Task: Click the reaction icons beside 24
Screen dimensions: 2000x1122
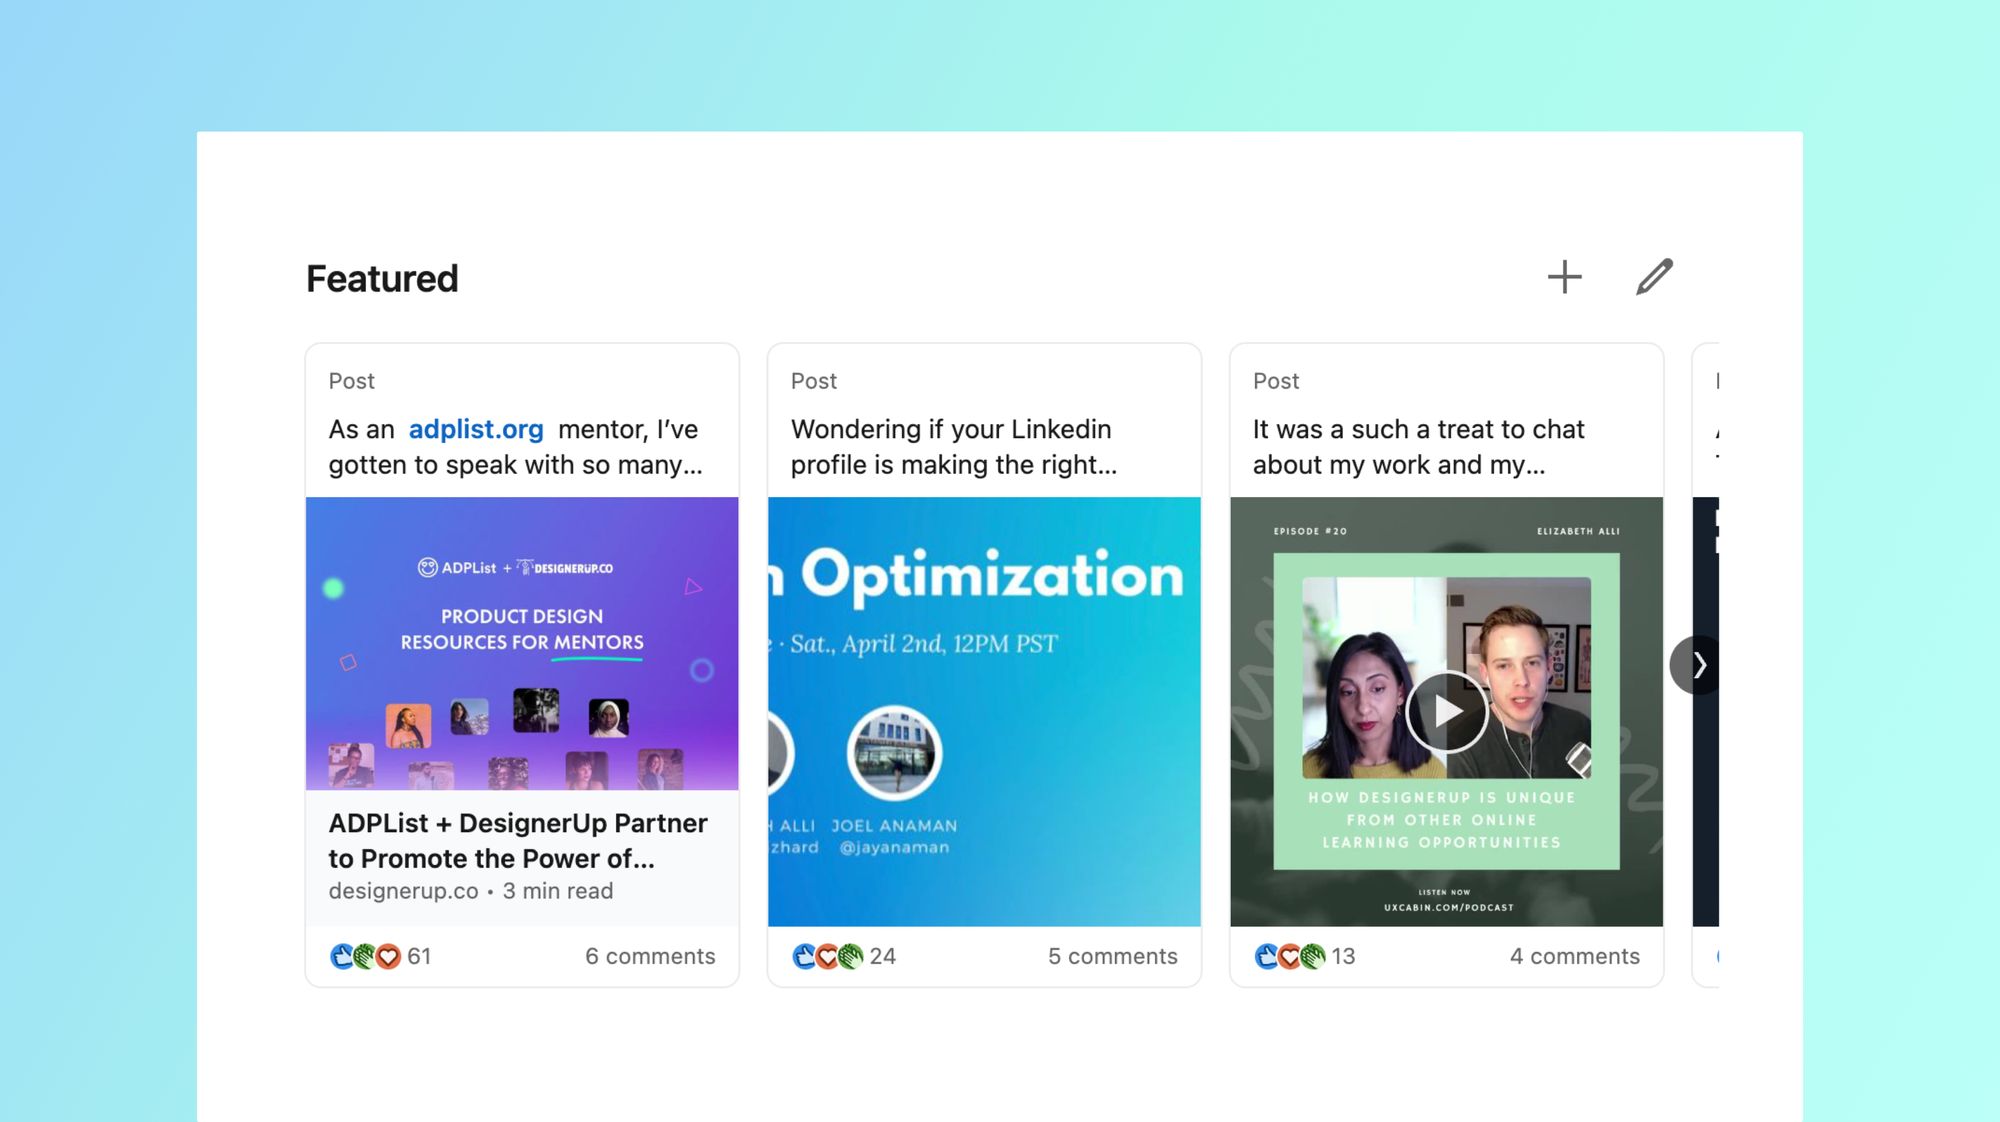Action: point(827,956)
